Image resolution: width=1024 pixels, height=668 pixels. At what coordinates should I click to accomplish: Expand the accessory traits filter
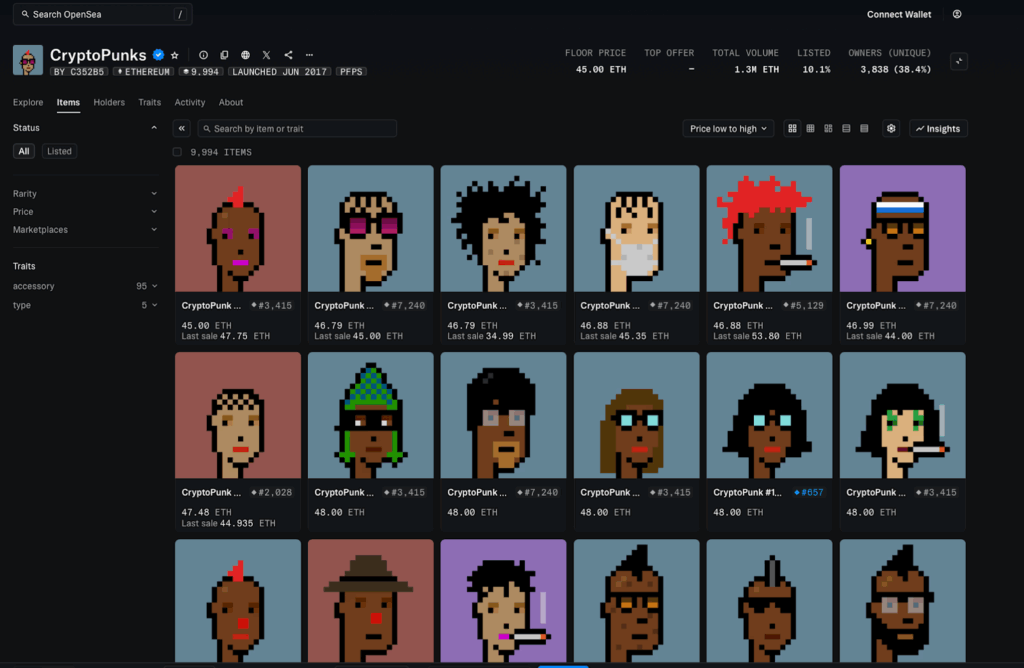click(85, 286)
